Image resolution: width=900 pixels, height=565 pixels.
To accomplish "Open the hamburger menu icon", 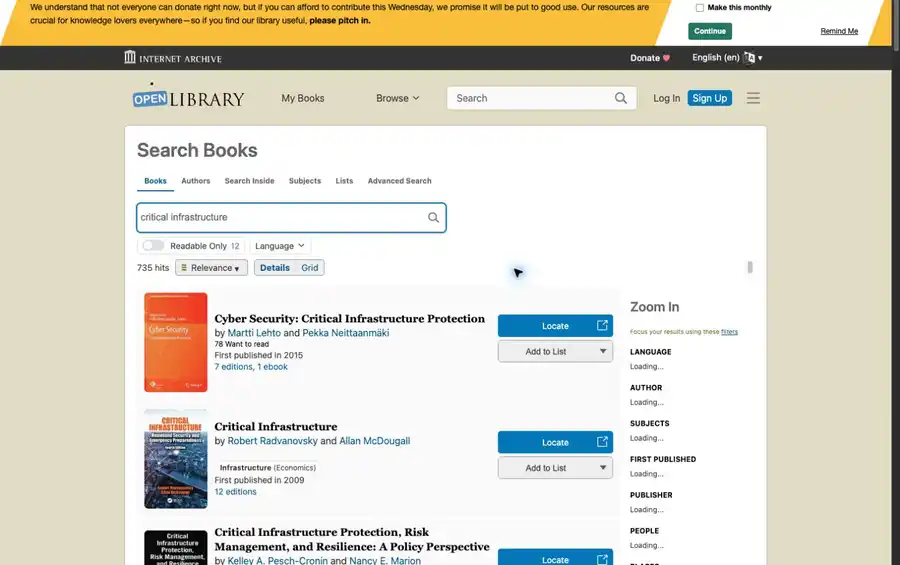I will pyautogui.click(x=753, y=98).
